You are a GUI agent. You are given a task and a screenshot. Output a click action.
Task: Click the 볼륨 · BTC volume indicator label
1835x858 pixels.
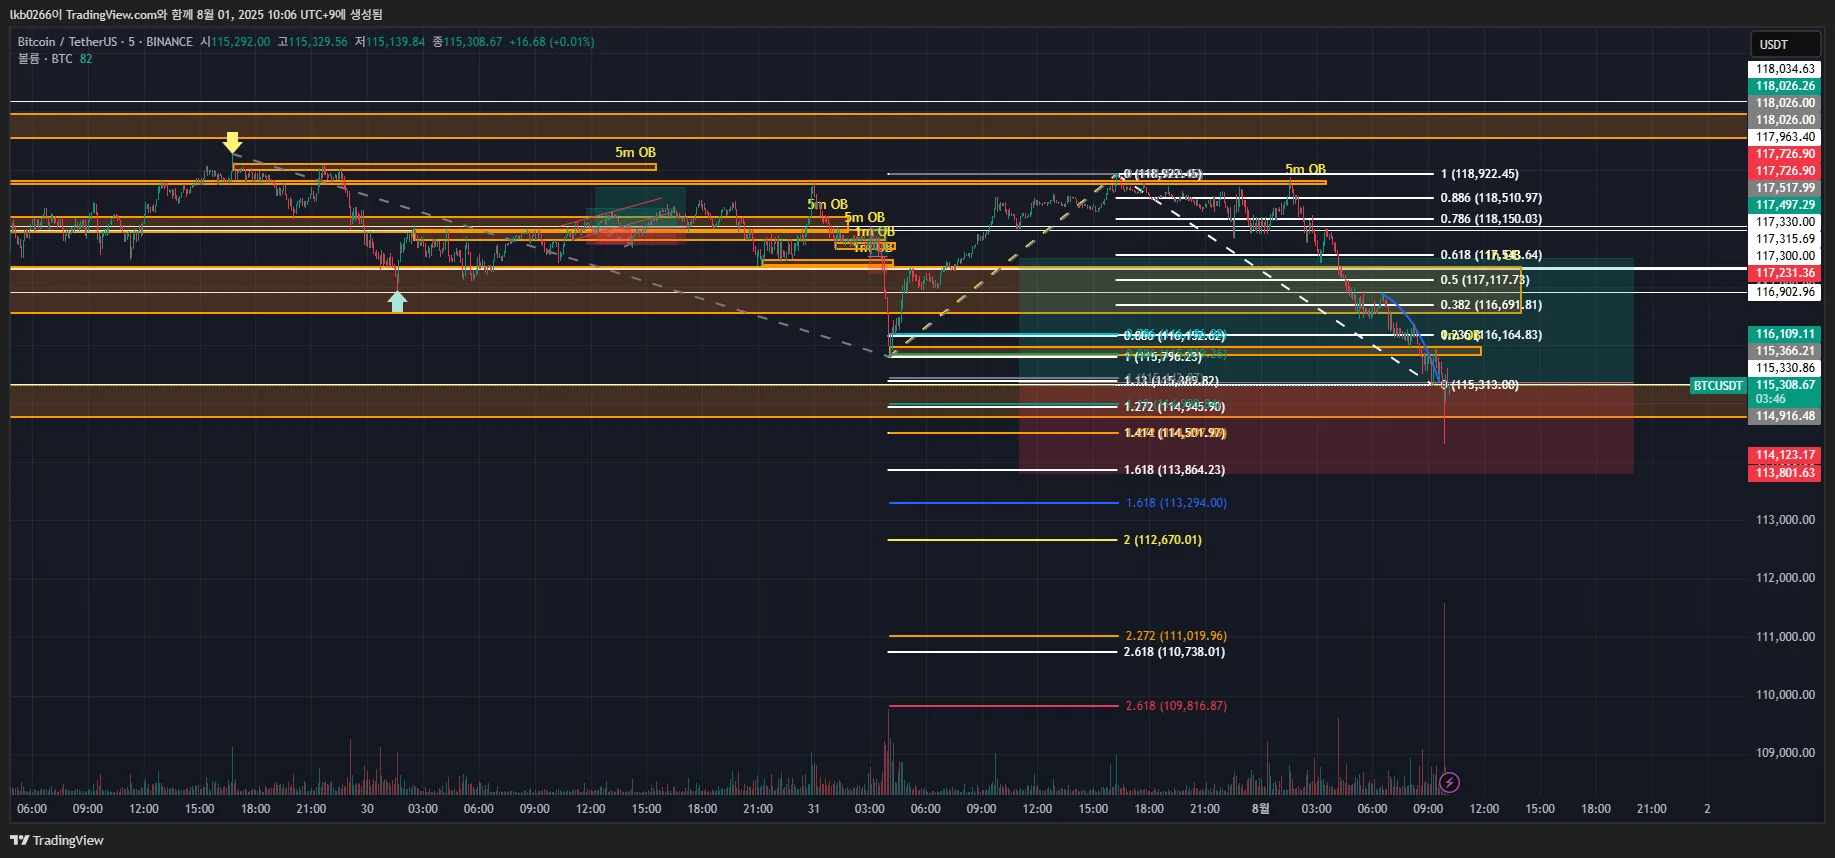[x=45, y=59]
